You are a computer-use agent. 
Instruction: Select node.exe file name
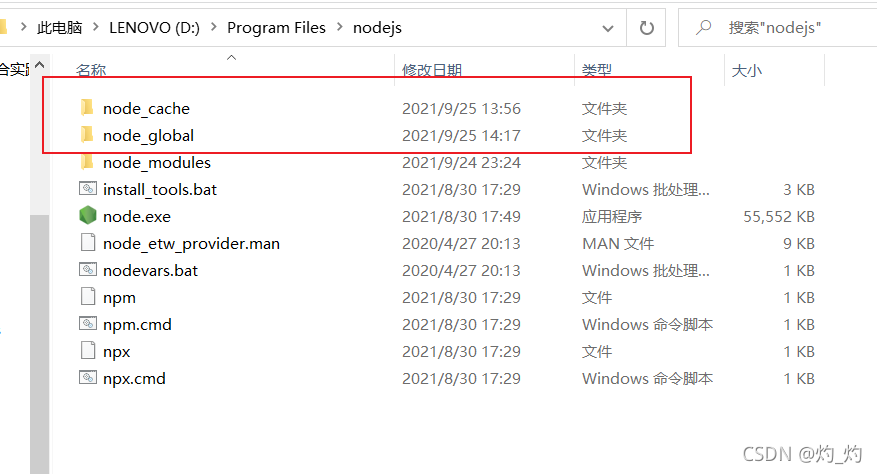click(137, 217)
